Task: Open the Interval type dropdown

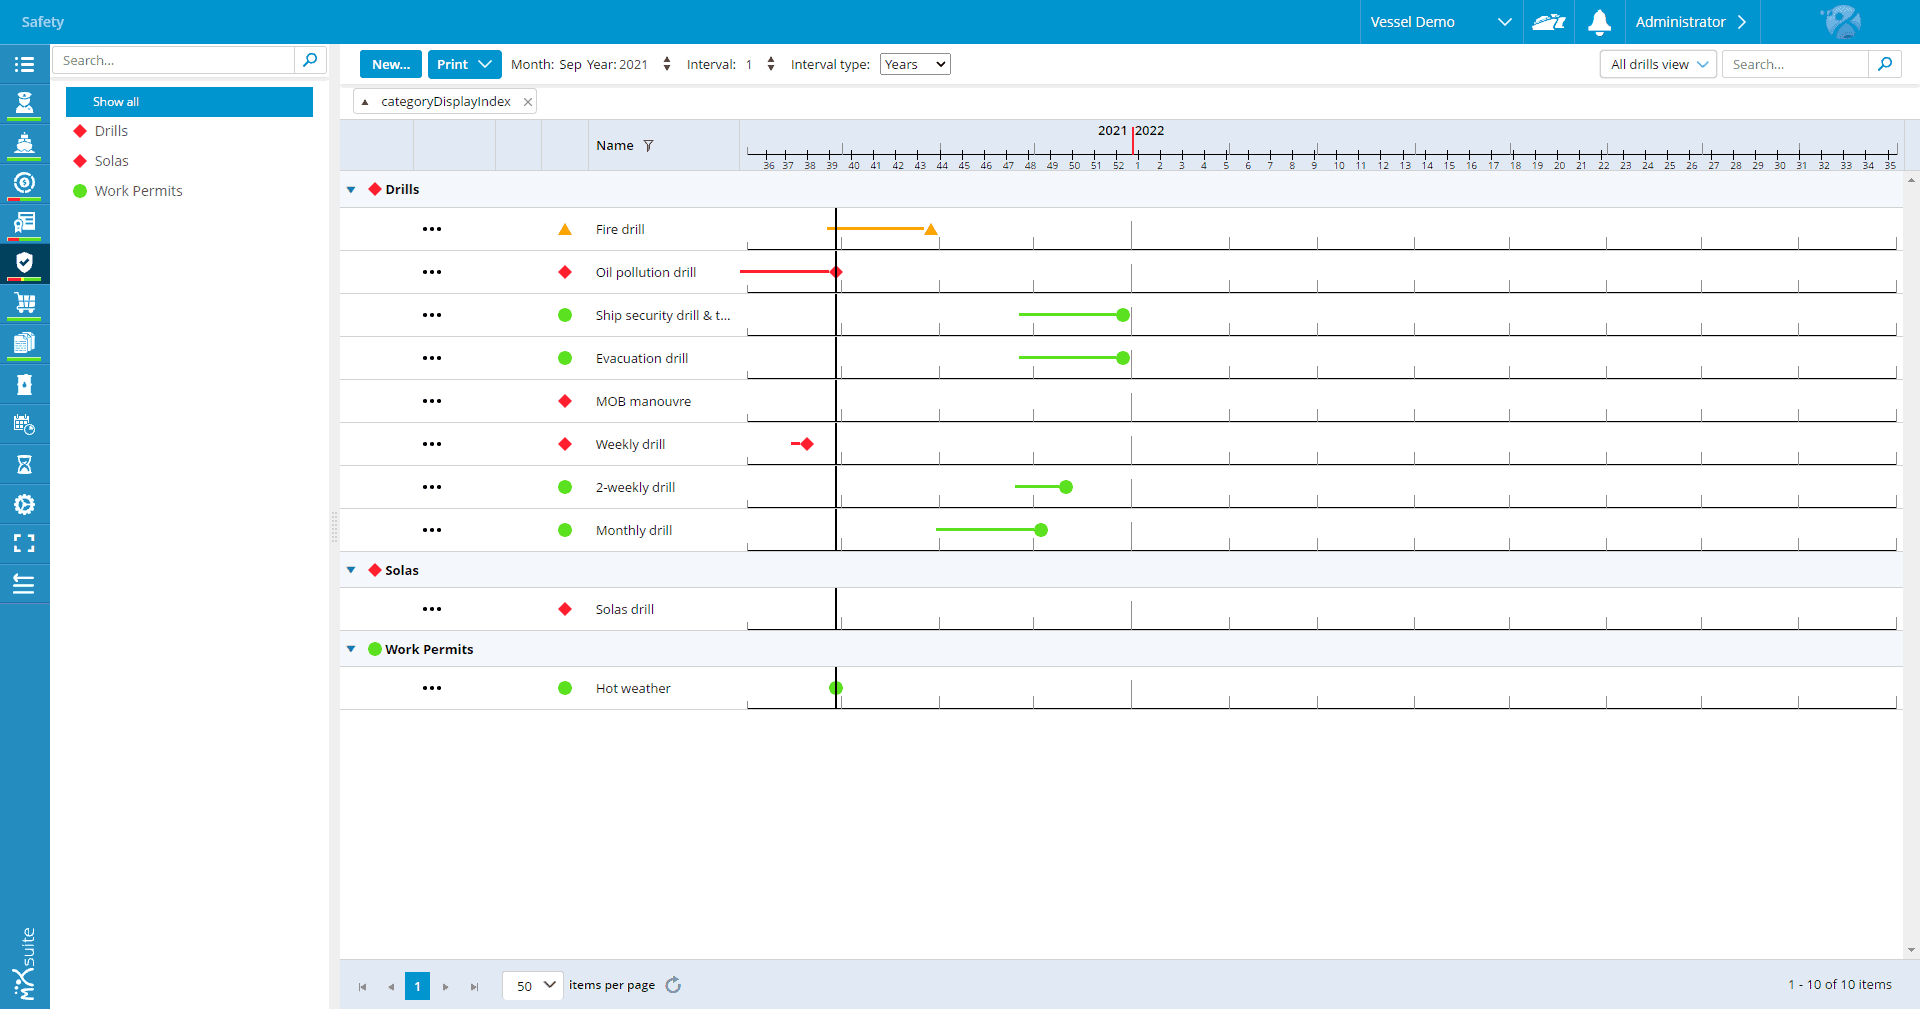Action: tap(914, 65)
